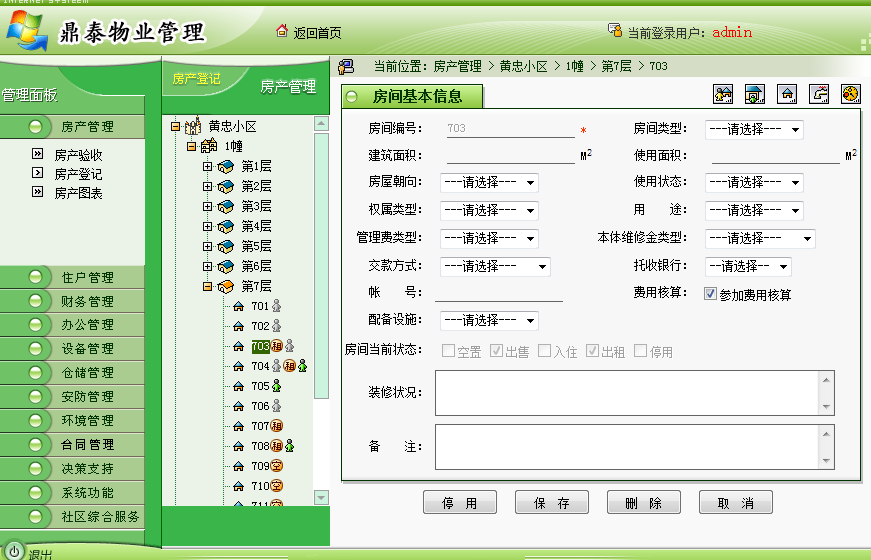Image resolution: width=871 pixels, height=560 pixels.
Task: Switch to the 房产登记 tab
Action: [x=196, y=79]
